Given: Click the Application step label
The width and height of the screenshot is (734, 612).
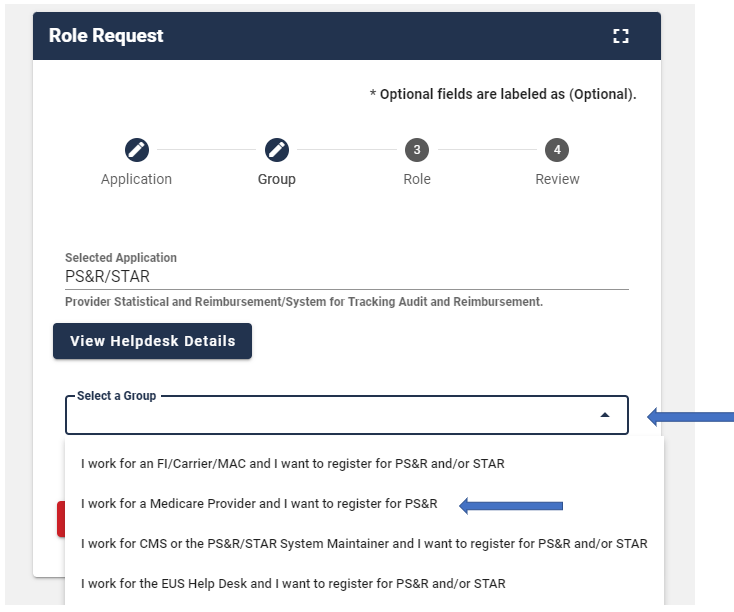Looking at the screenshot, I should (136, 179).
